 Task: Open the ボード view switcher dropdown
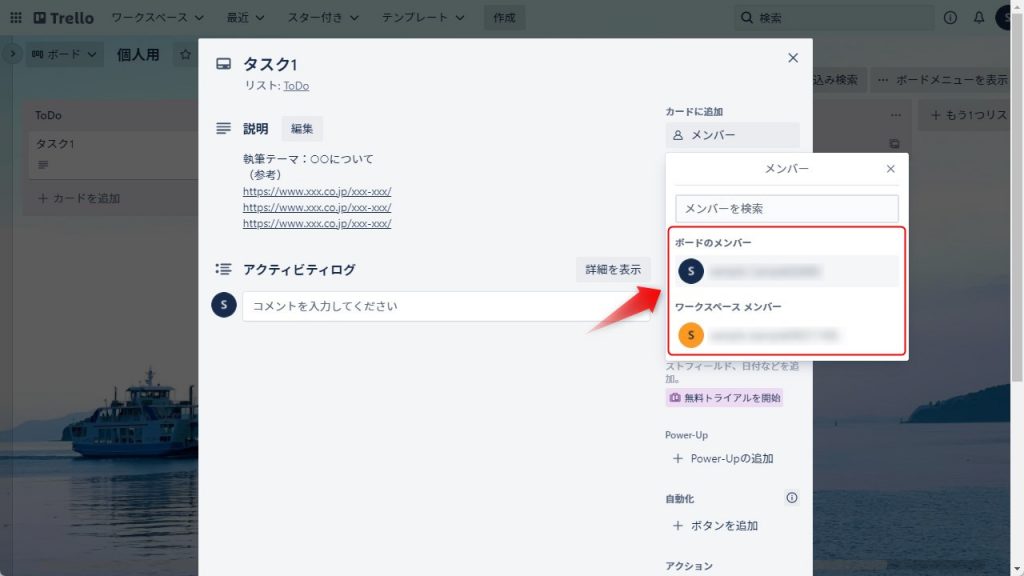click(x=64, y=54)
